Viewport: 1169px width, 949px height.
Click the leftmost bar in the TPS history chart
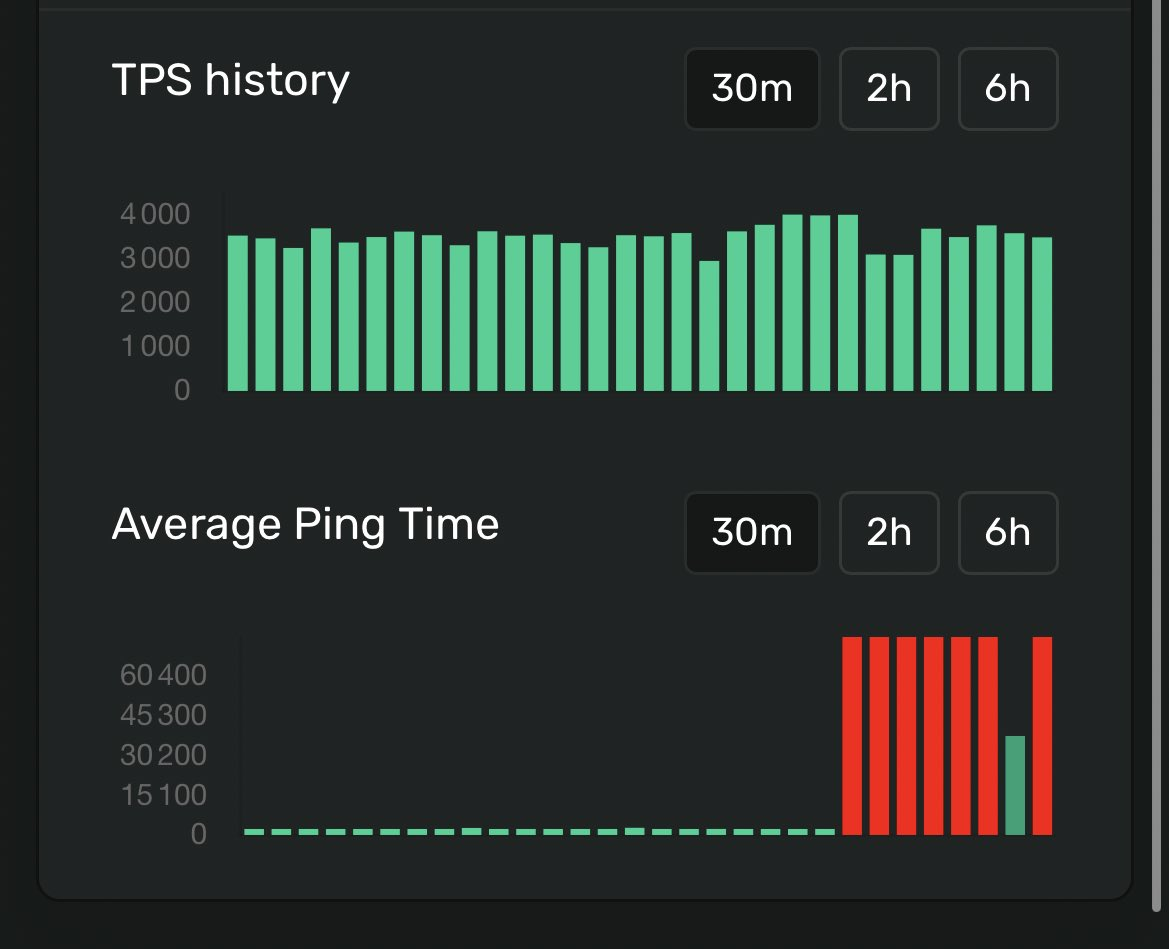(x=238, y=312)
